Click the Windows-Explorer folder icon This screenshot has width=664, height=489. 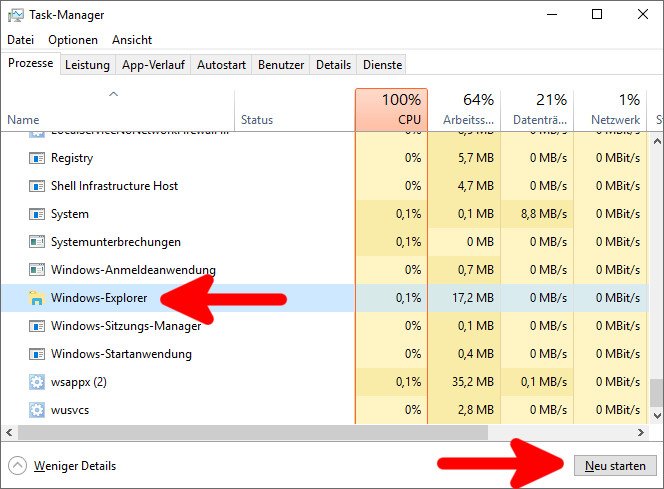(x=36, y=298)
